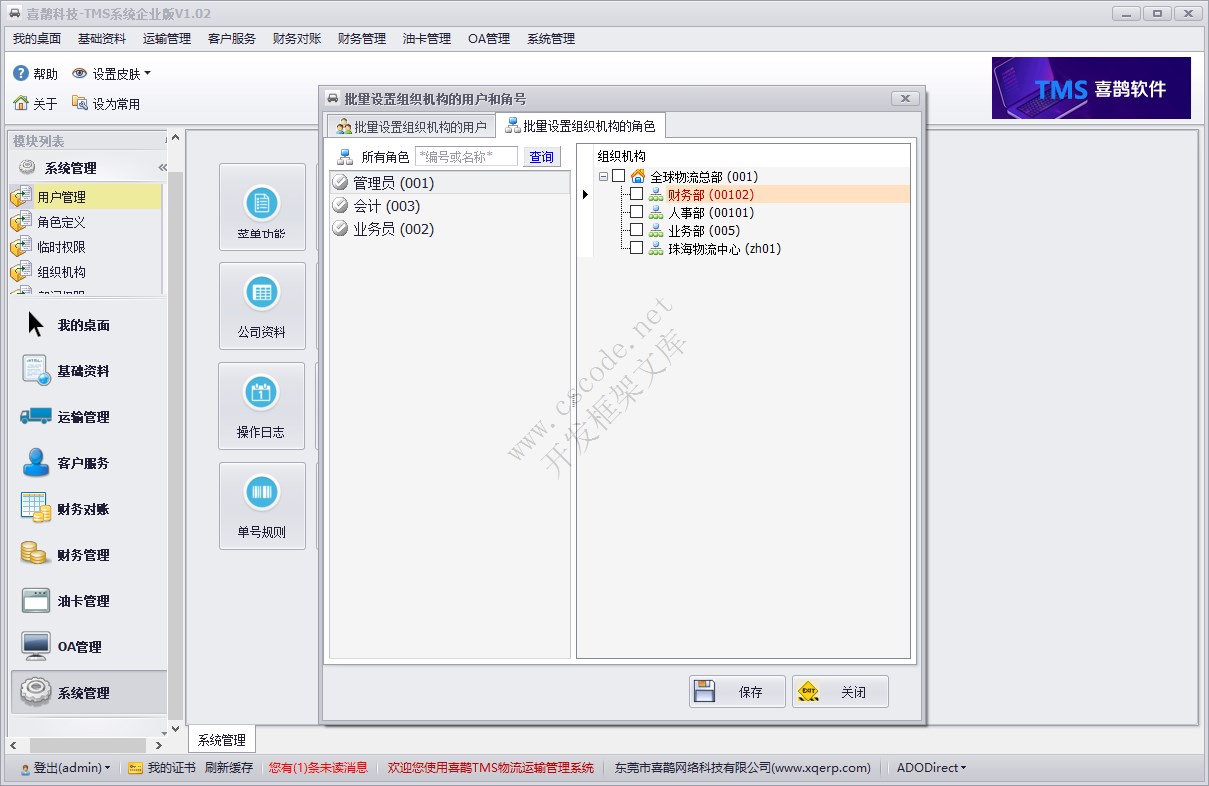1209x786 pixels.
Task: Switch to the 批量设置组织机构的用户 tab
Action: 412,127
